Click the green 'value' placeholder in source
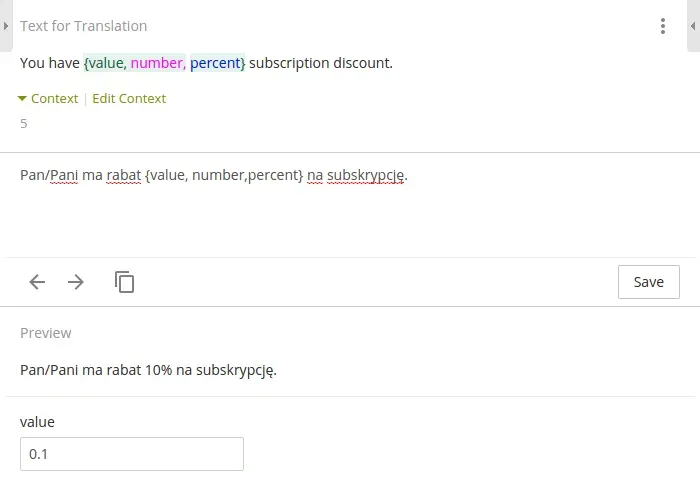This screenshot has width=700, height=489. coord(105,63)
